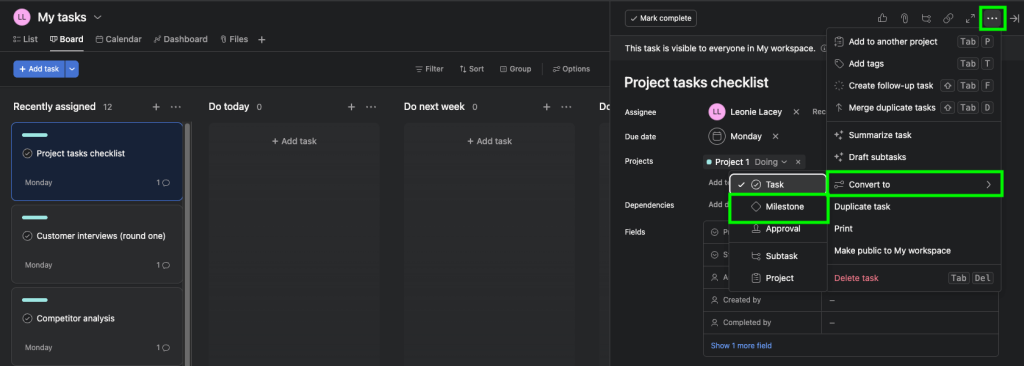The height and width of the screenshot is (366, 1024).
Task: Open the Group options
Action: tap(515, 69)
